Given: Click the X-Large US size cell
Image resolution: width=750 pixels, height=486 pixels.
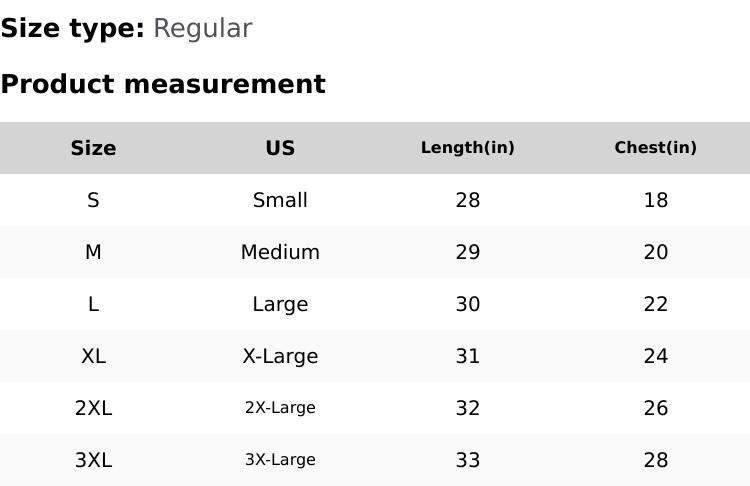Looking at the screenshot, I should click(x=280, y=356).
